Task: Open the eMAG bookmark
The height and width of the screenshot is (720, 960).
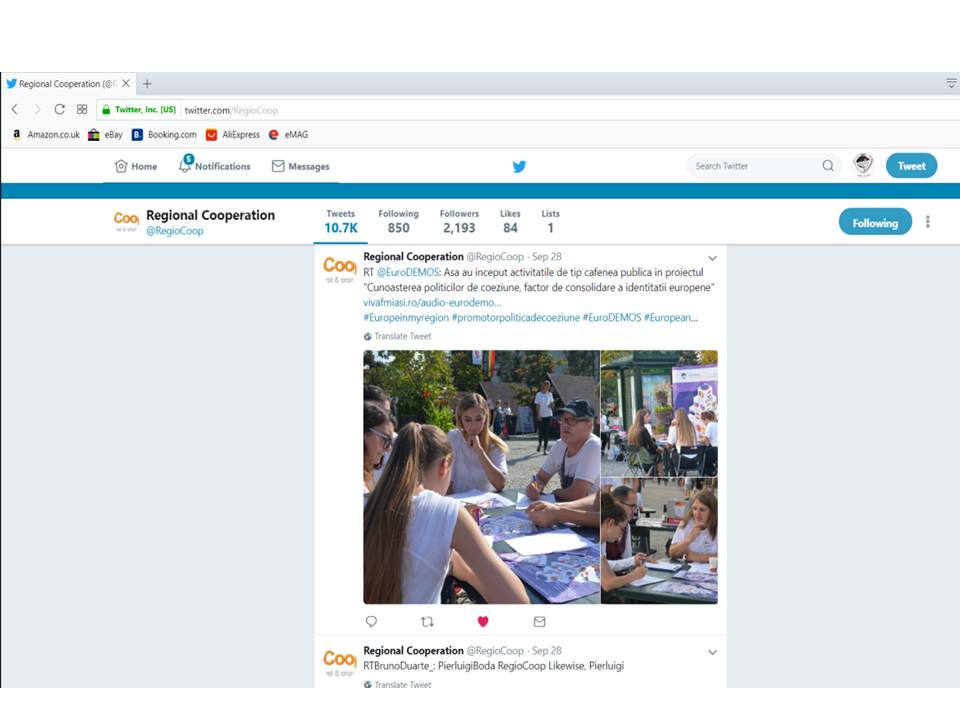Action: [288, 135]
